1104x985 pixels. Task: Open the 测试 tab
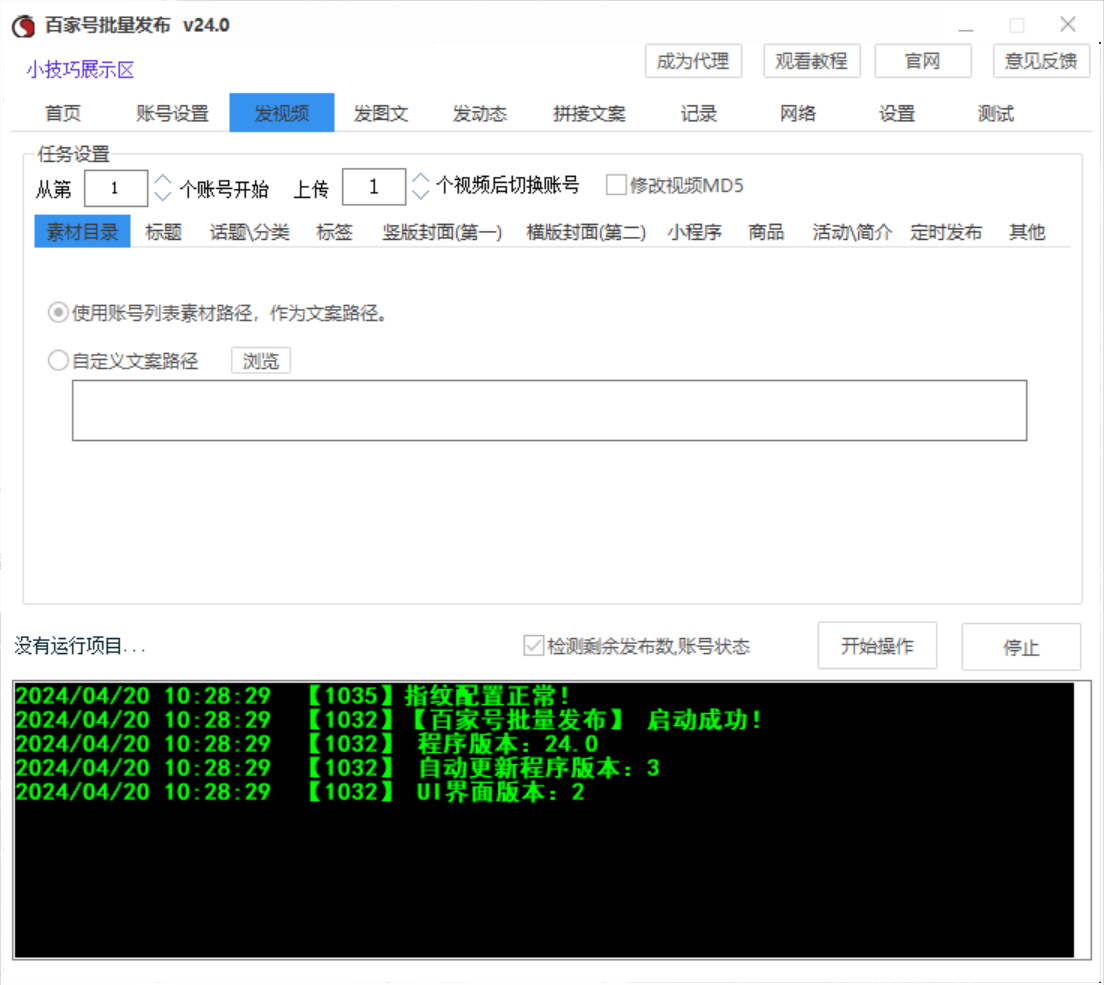[x=996, y=113]
